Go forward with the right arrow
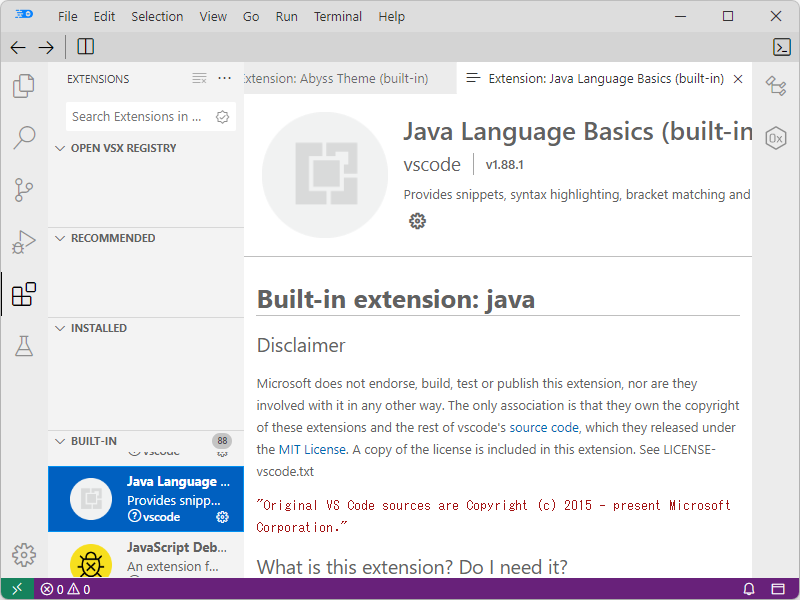The image size is (800, 600). click(x=46, y=47)
